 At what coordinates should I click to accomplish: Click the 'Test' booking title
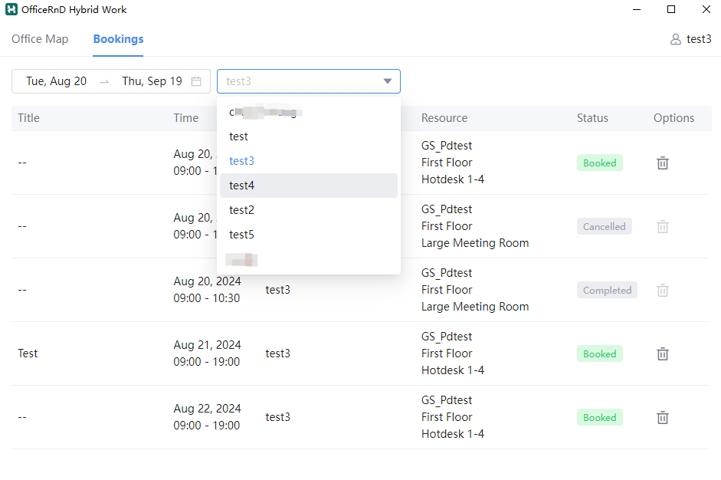28,354
